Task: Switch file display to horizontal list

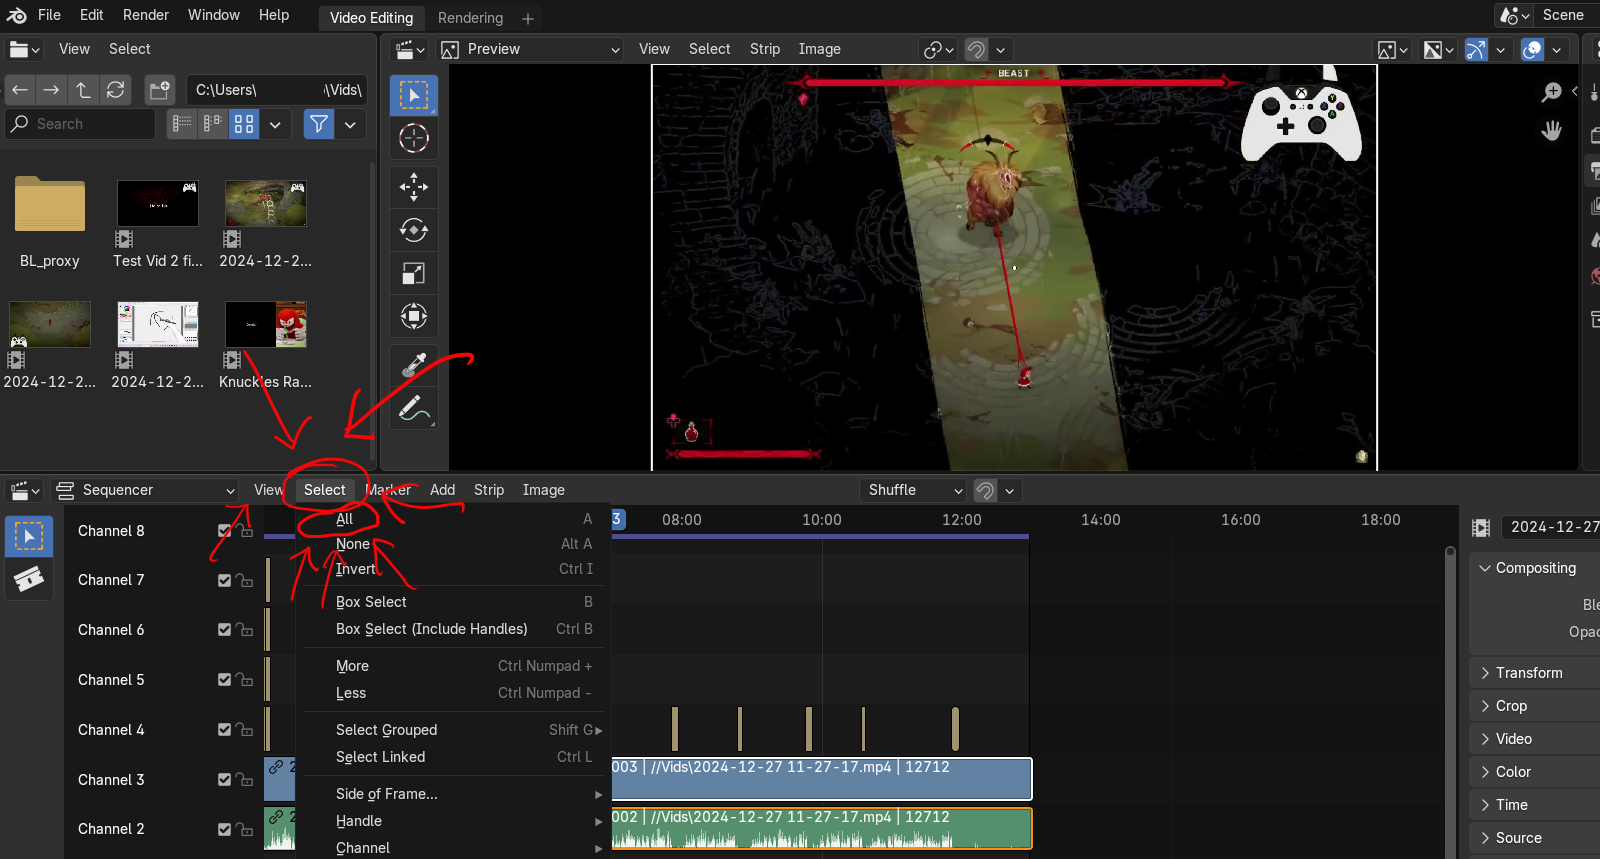Action: coord(213,124)
